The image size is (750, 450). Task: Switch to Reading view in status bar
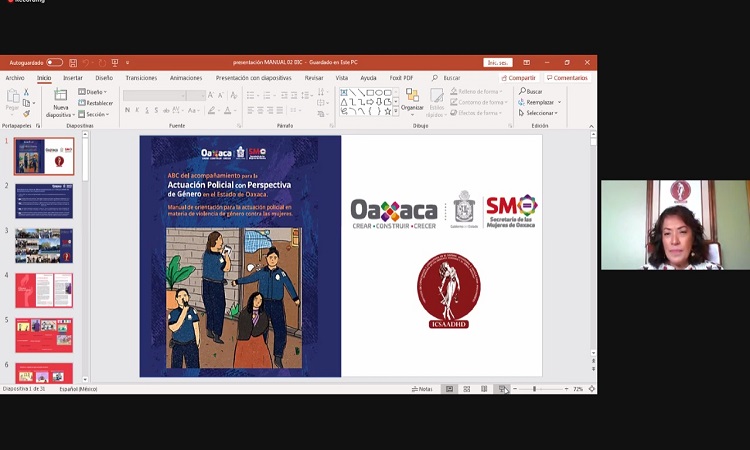click(x=484, y=389)
